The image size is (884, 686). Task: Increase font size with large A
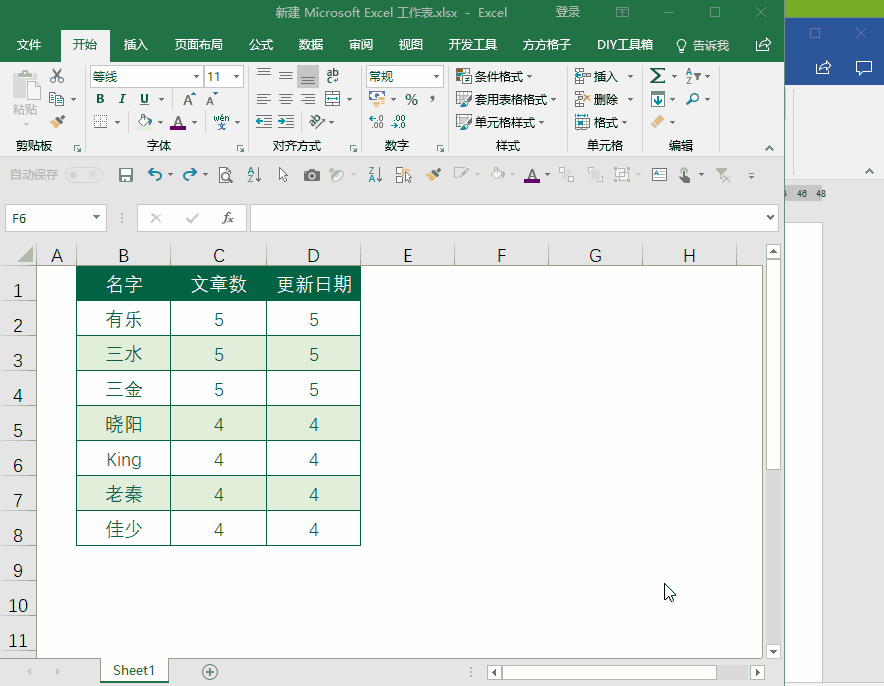(189, 99)
